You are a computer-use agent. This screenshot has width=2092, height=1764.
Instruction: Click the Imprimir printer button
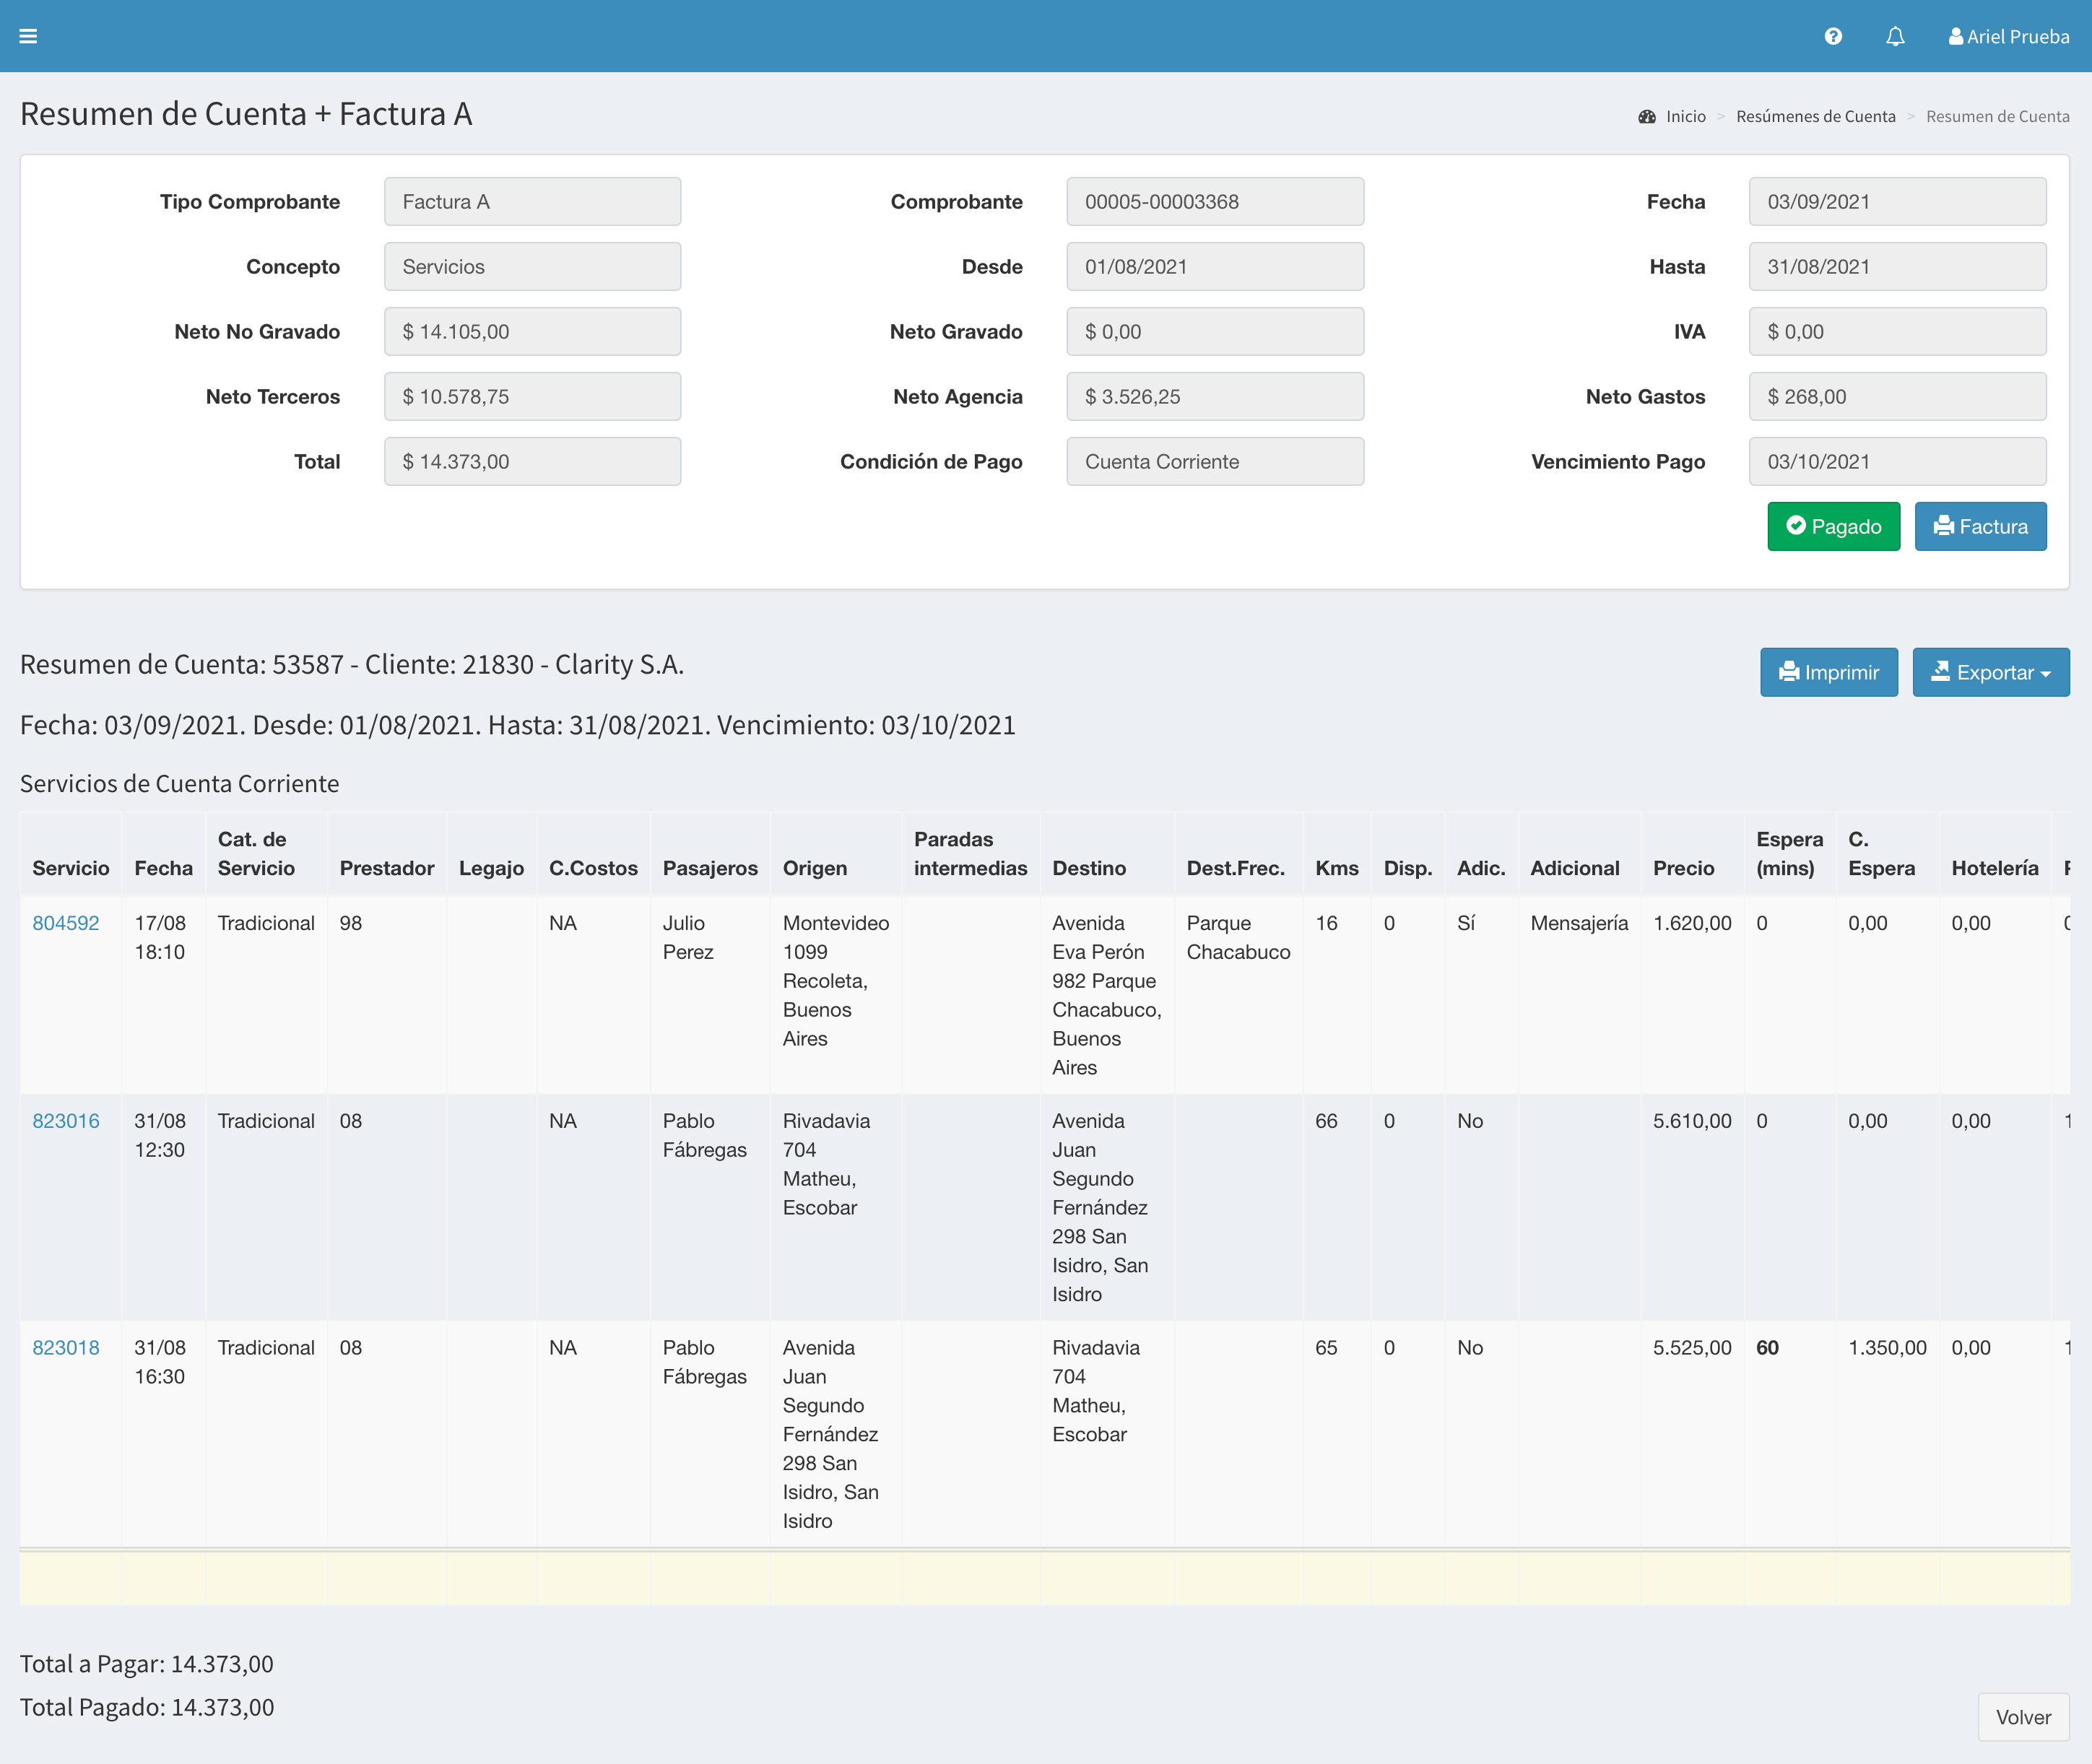1828,672
